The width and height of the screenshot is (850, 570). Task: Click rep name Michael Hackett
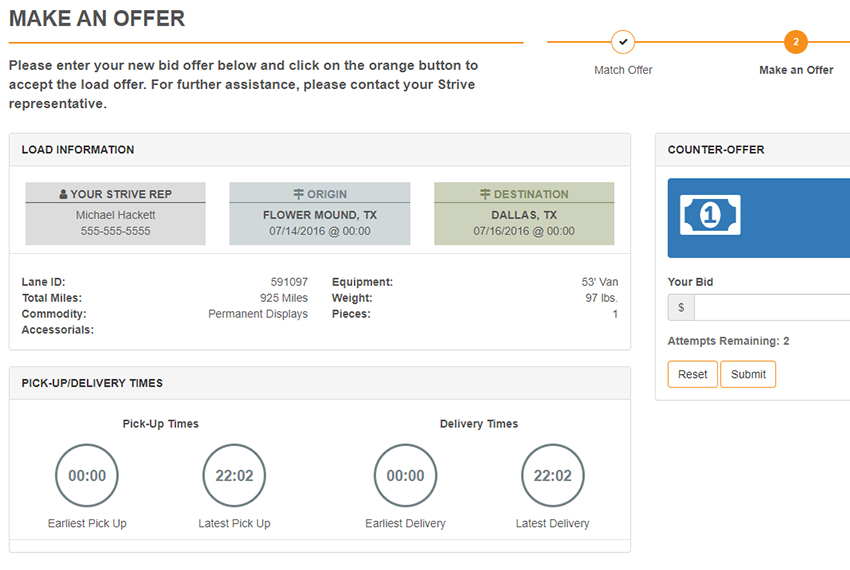(x=115, y=215)
